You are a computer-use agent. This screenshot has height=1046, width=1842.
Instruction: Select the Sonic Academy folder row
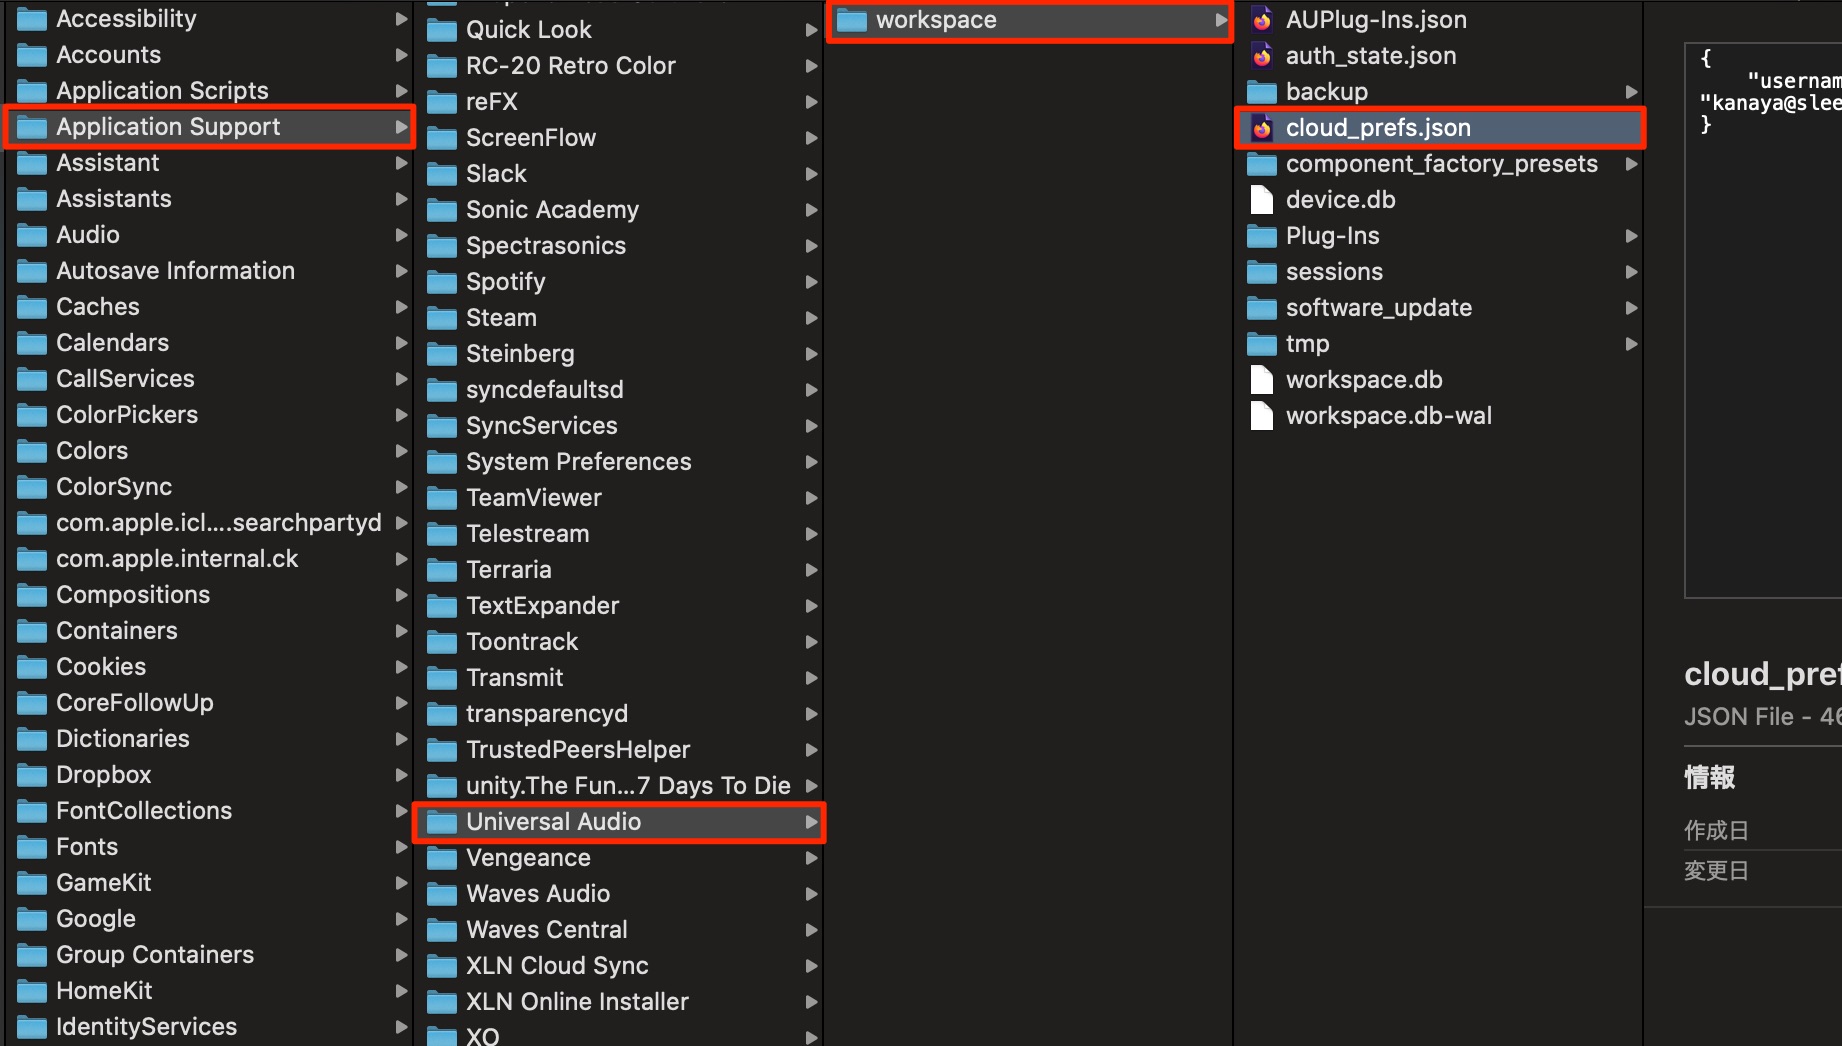pyautogui.click(x=620, y=210)
